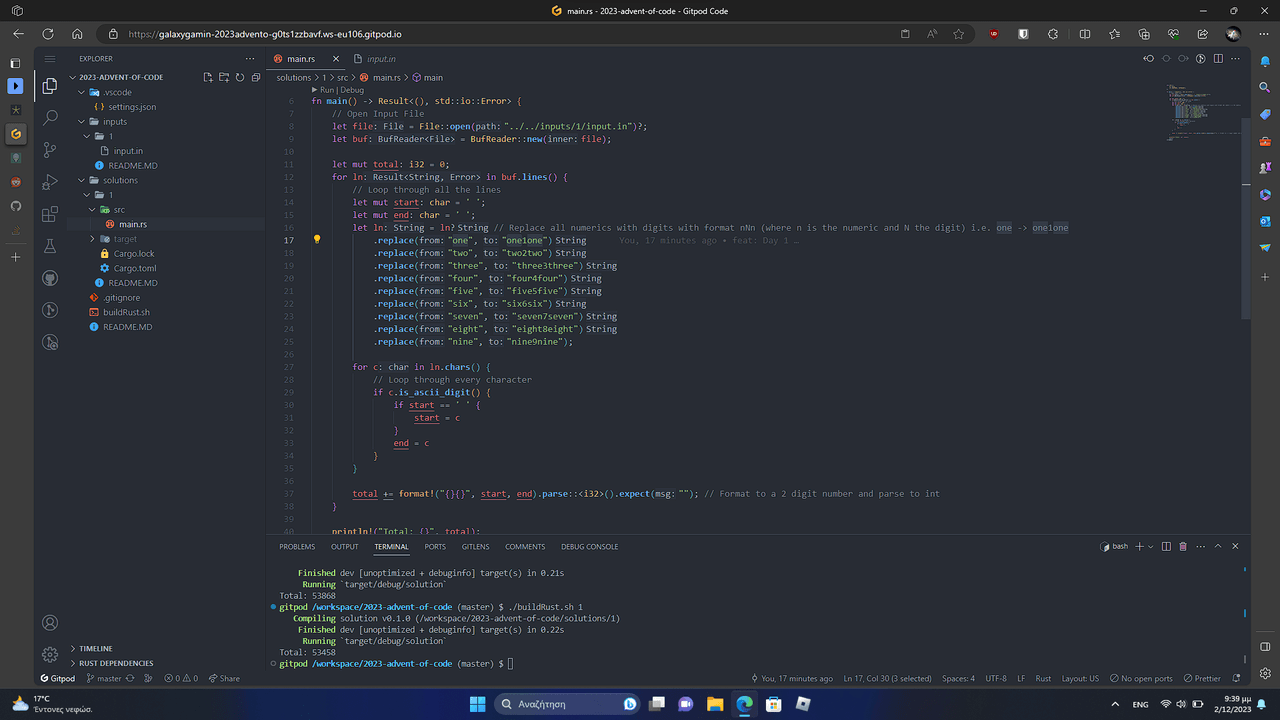Refresh the Explorer file tree
Screen dimensions: 1280x720
click(240, 77)
